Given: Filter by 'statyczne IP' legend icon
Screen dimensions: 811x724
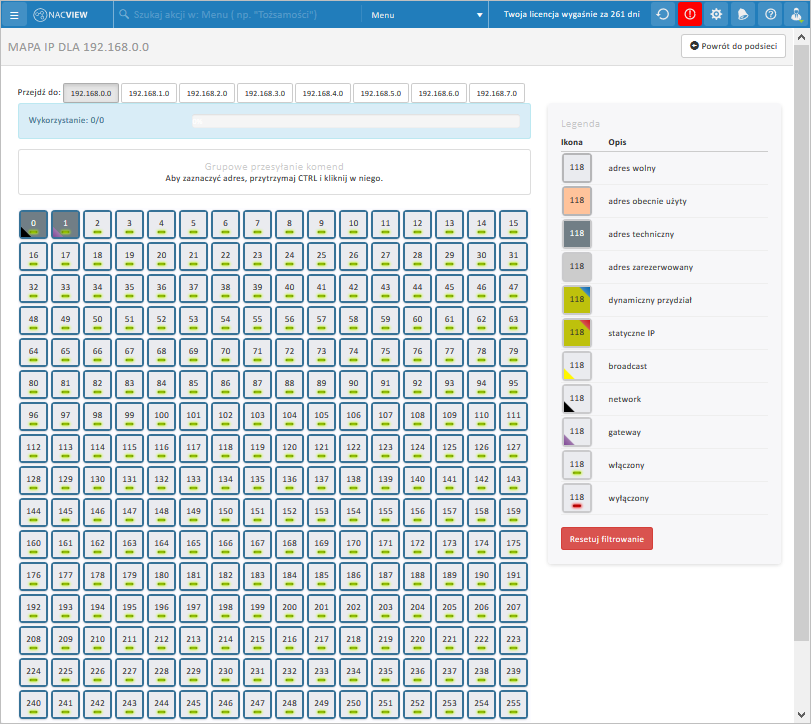Looking at the screenshot, I should coord(576,333).
